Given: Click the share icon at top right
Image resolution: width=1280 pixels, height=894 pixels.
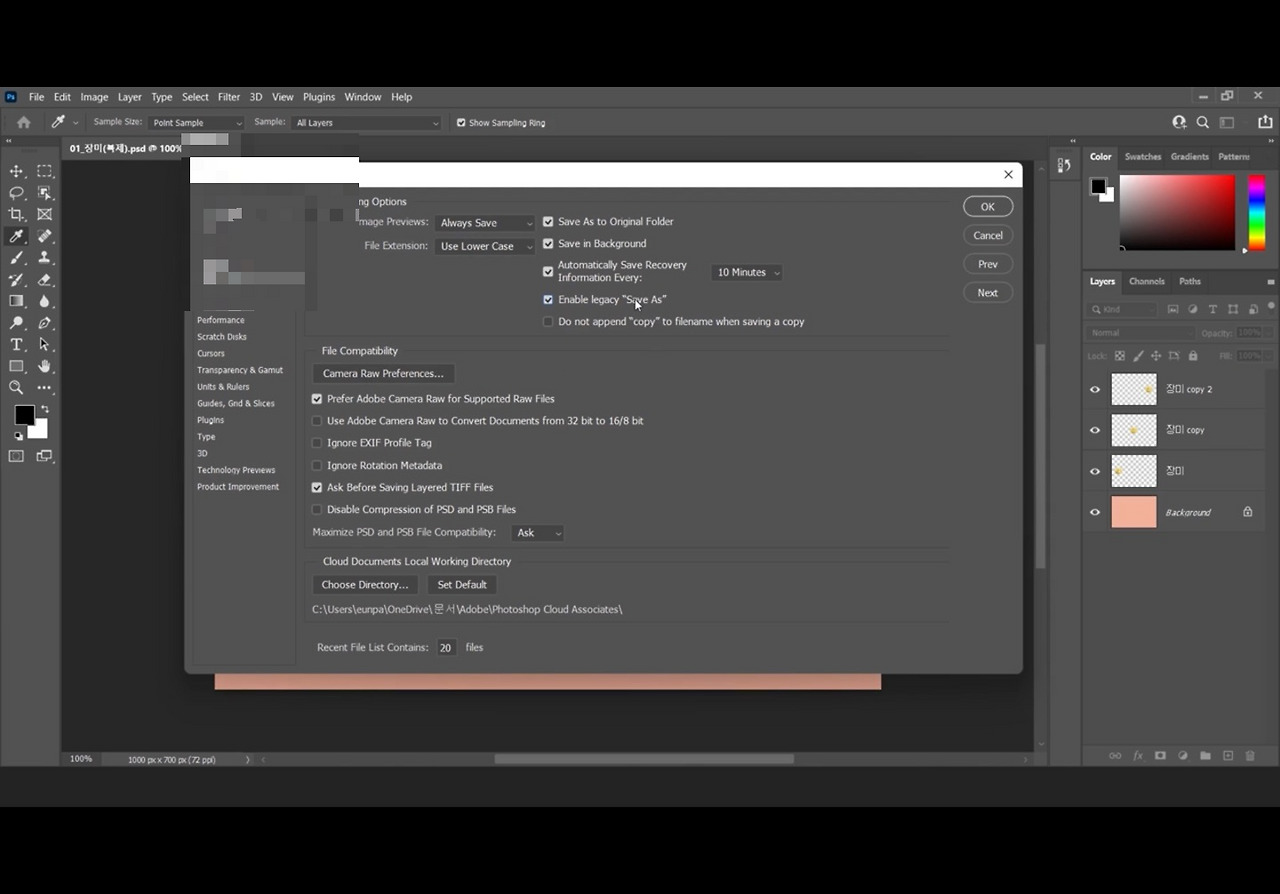Looking at the screenshot, I should 1265,122.
